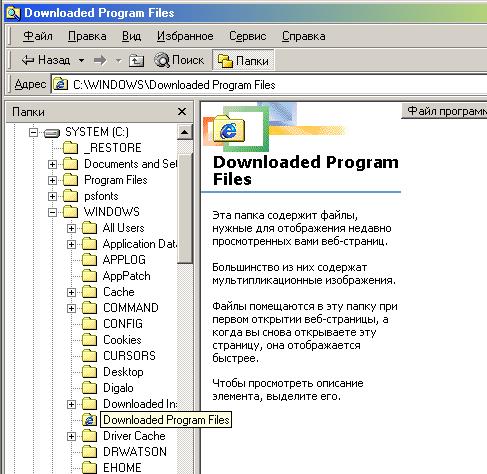Toggle the Папки folders pane button
Viewport: 487px width, 474px height.
(243, 60)
